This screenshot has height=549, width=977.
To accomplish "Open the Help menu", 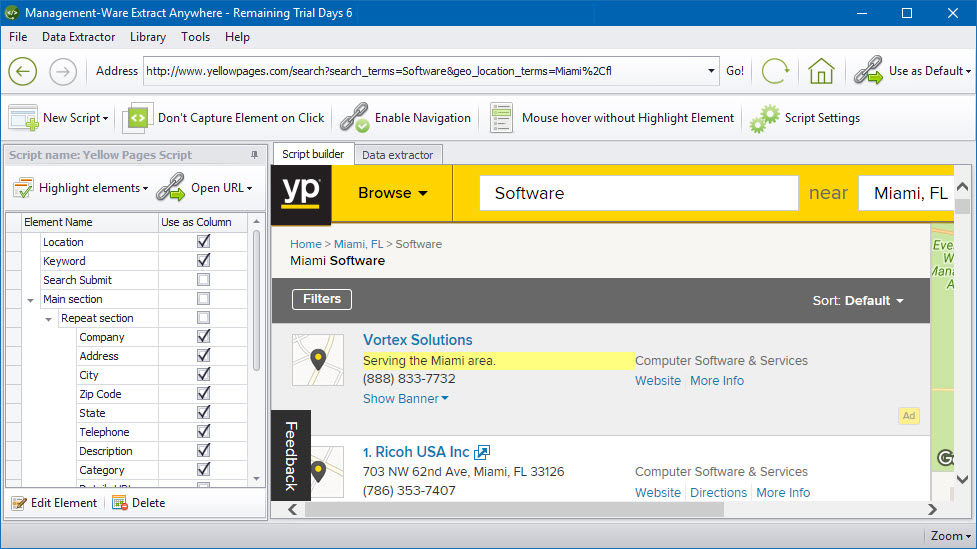I will [237, 37].
